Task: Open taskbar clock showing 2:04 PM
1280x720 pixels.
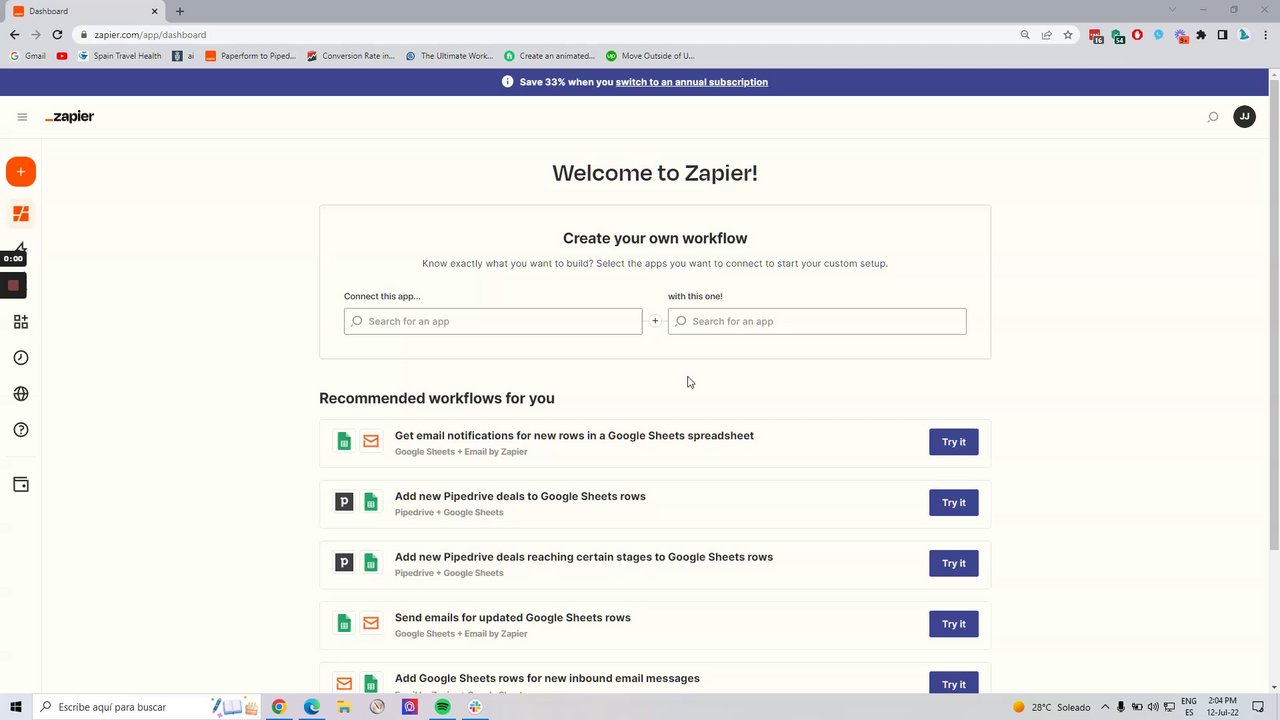Action: [x=1222, y=707]
